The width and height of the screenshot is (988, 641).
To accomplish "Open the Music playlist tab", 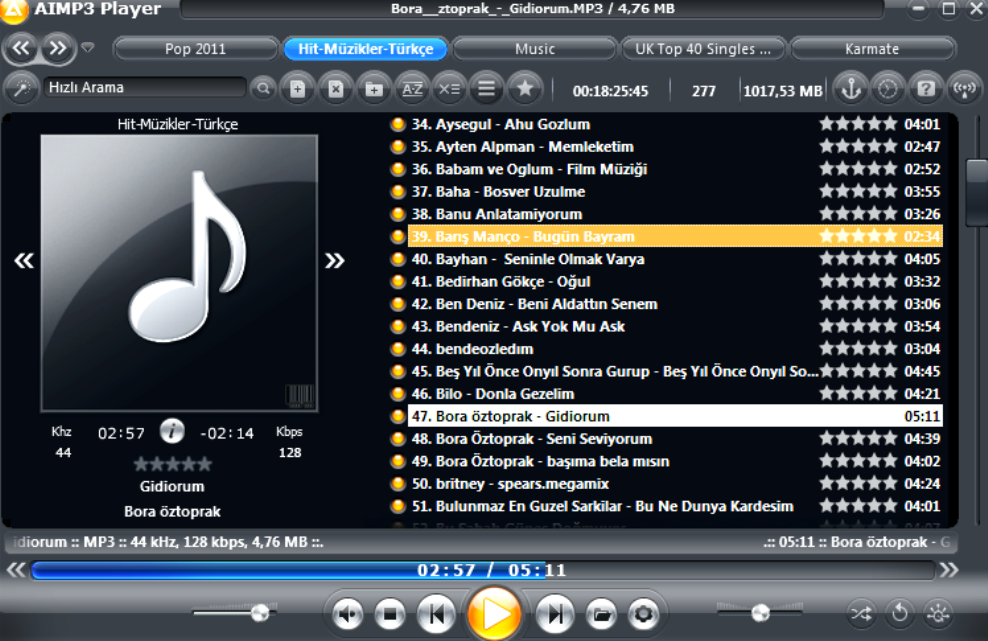I will tap(534, 49).
